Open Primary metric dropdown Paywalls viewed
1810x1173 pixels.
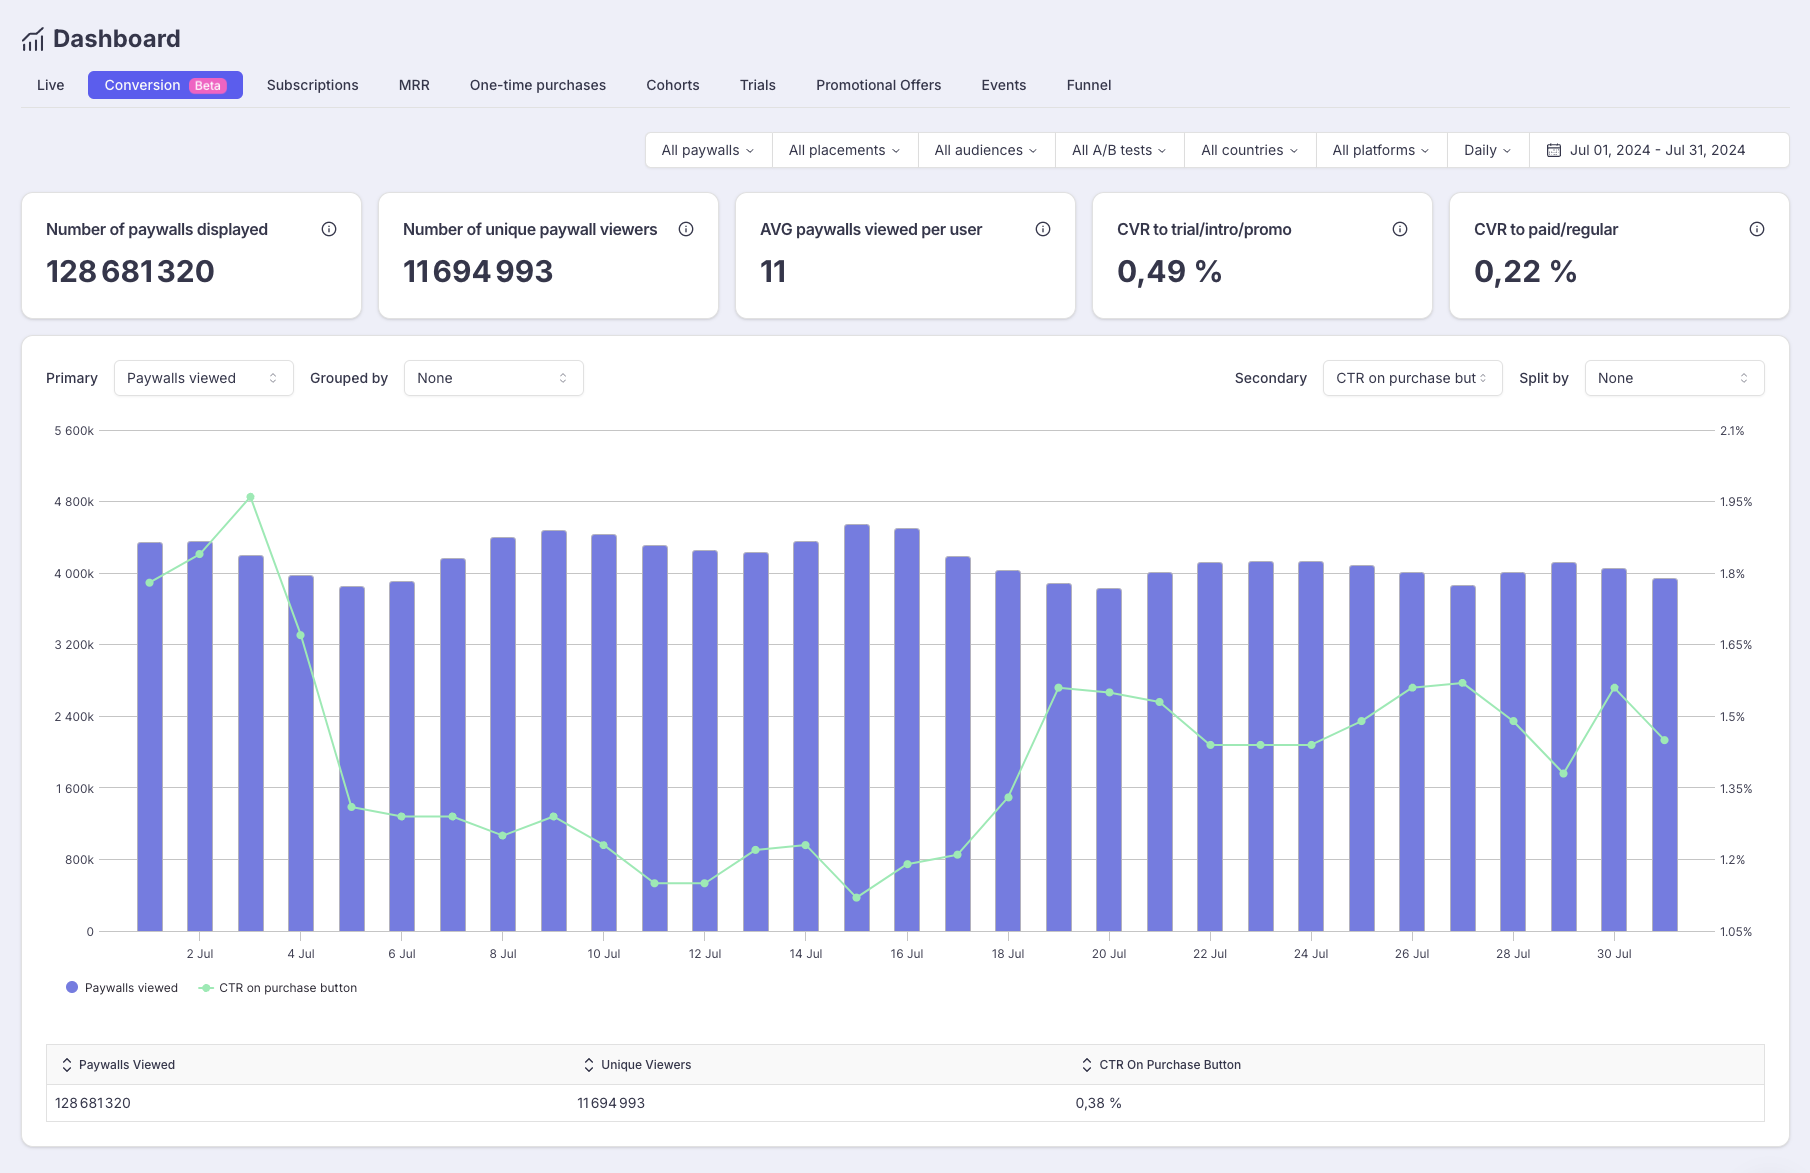point(204,378)
